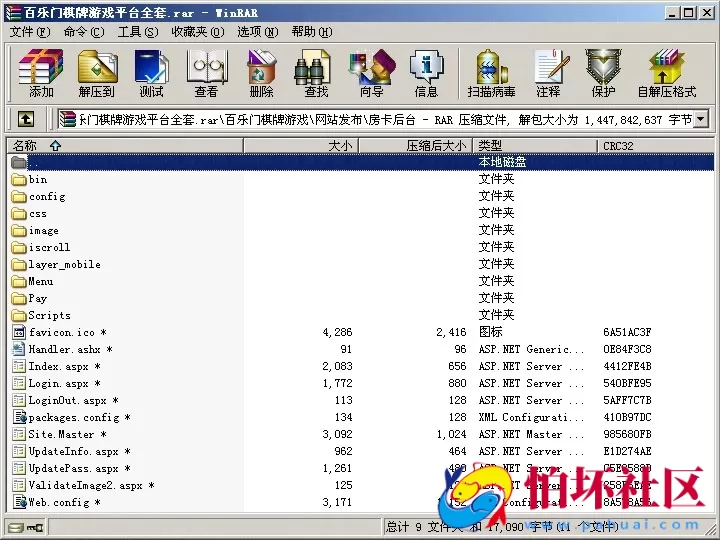Select the image folder
This screenshot has width=720, height=540.
click(35, 231)
